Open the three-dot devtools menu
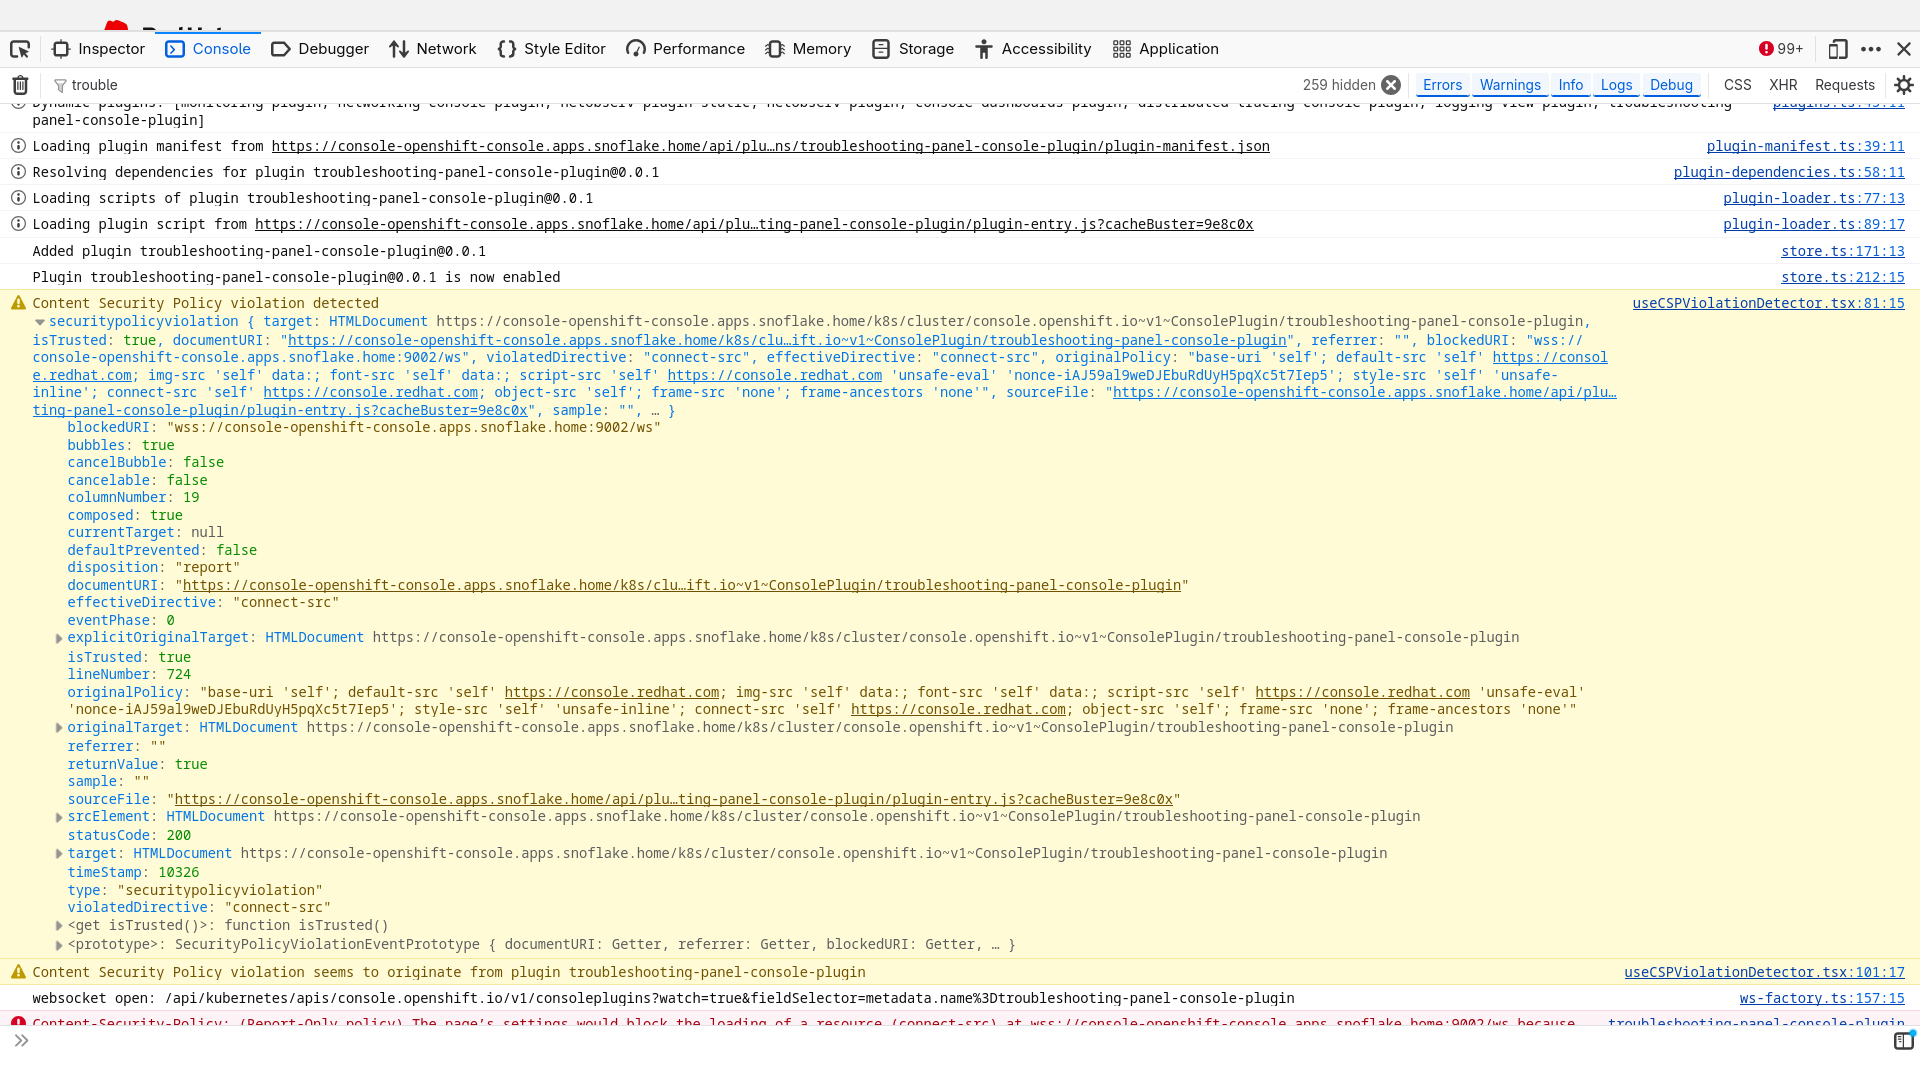Viewport: 1920px width, 1080px height. [x=1871, y=49]
